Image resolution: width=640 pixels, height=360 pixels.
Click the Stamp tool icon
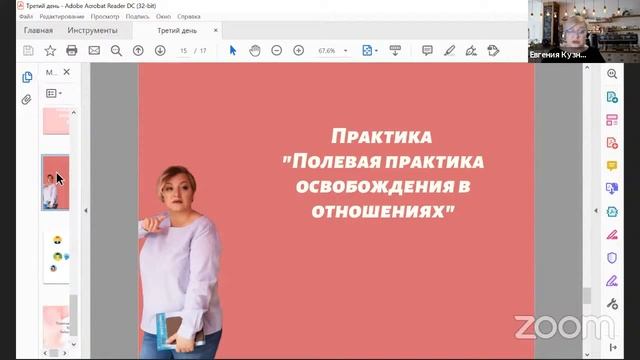tap(493, 51)
